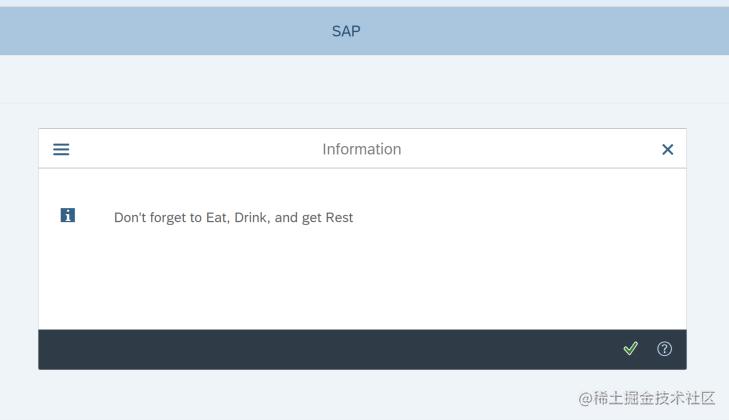The width and height of the screenshot is (729, 420).
Task: Click the "SAP" header title
Action: click(x=346, y=31)
